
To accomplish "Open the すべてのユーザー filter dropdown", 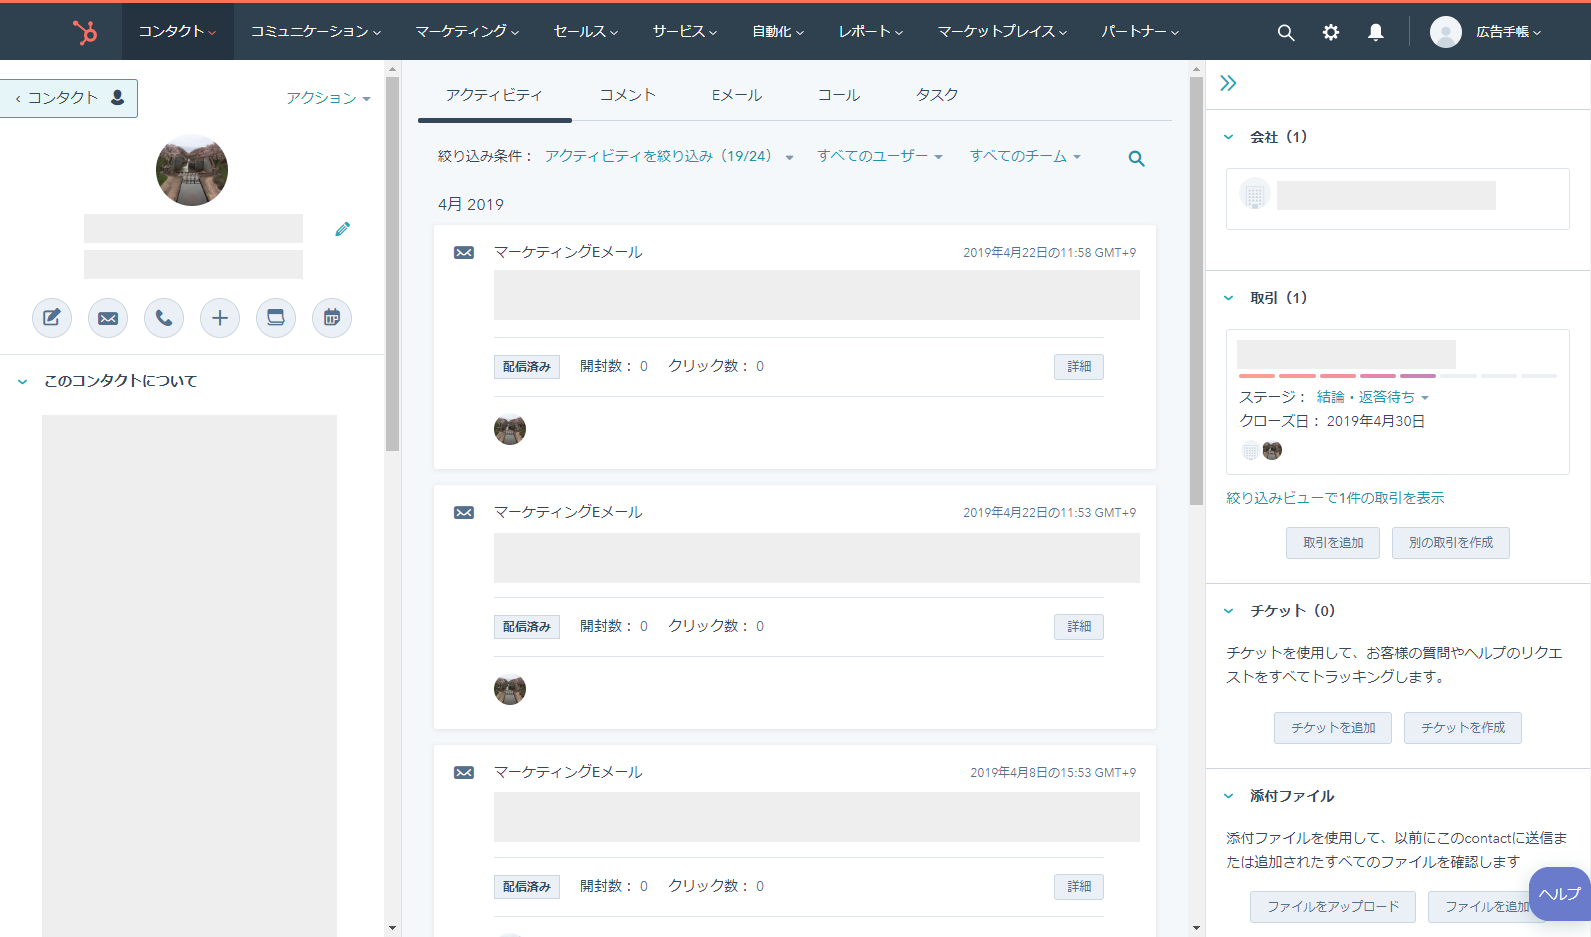I will tap(880, 156).
